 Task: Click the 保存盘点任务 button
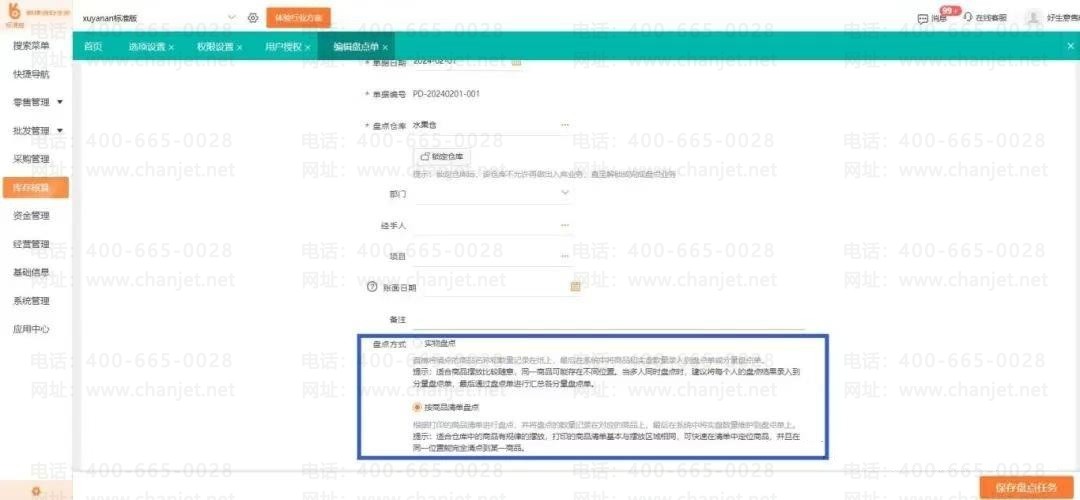[1026, 487]
